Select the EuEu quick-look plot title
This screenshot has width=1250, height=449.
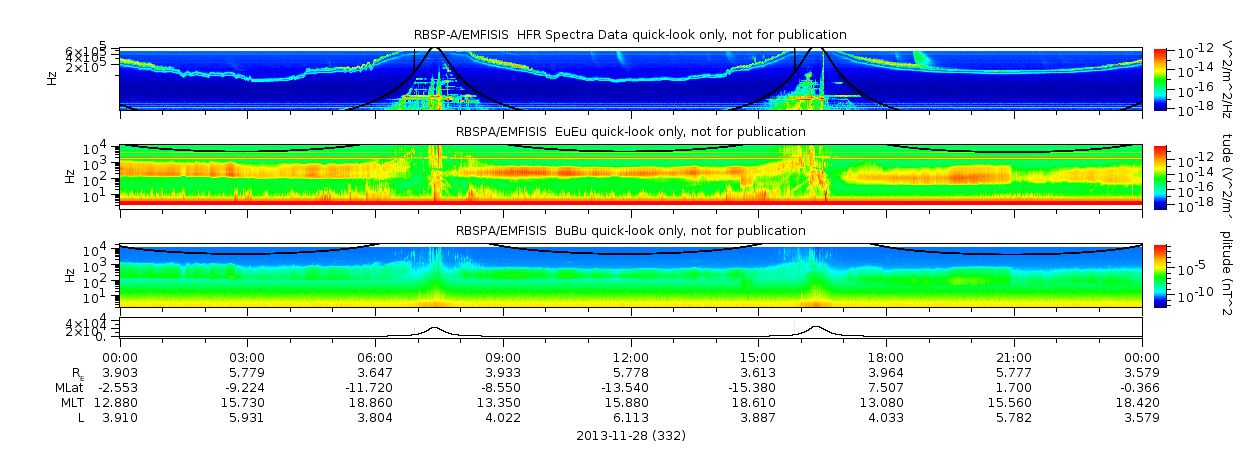click(x=630, y=132)
